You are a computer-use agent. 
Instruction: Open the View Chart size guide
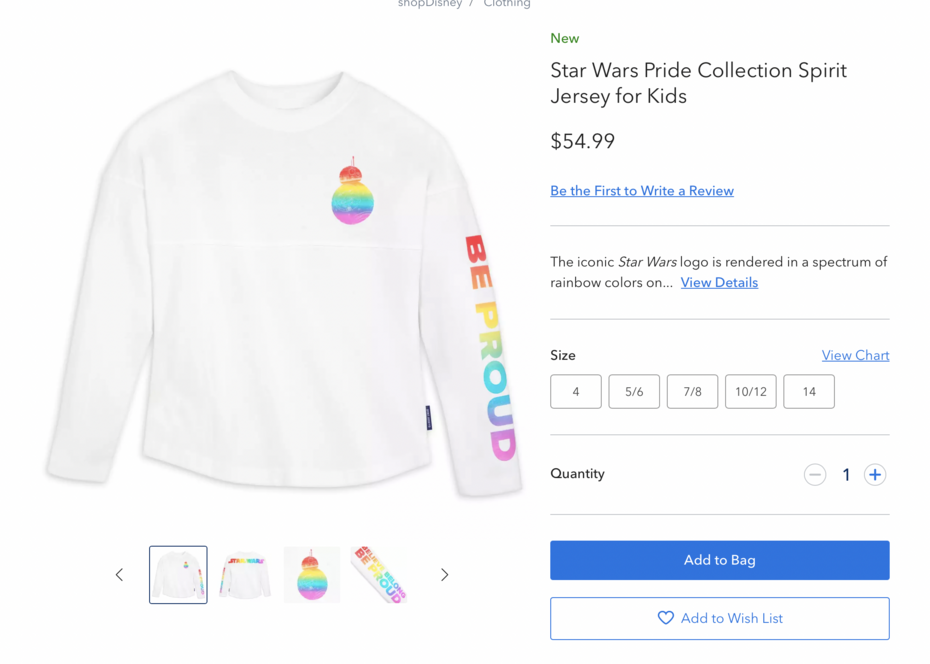(x=855, y=355)
